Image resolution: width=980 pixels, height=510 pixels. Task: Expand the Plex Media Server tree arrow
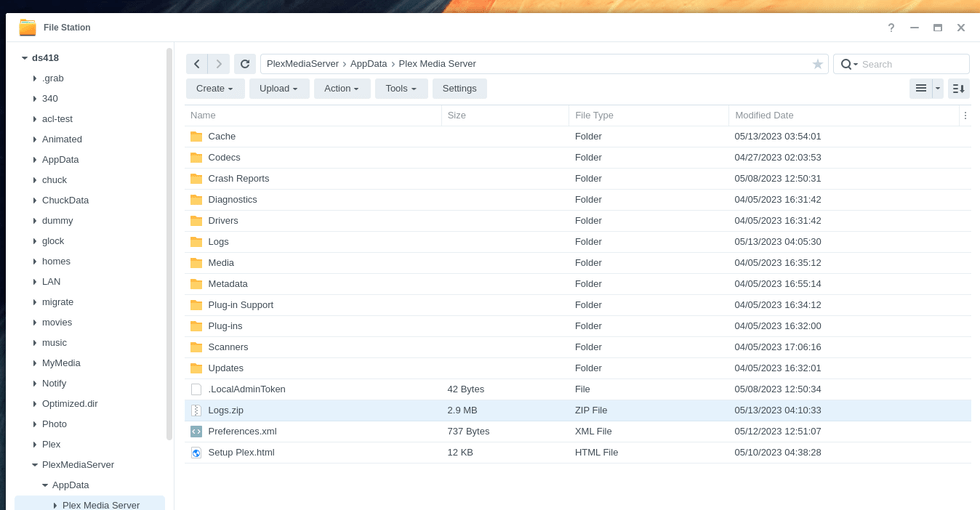(55, 506)
